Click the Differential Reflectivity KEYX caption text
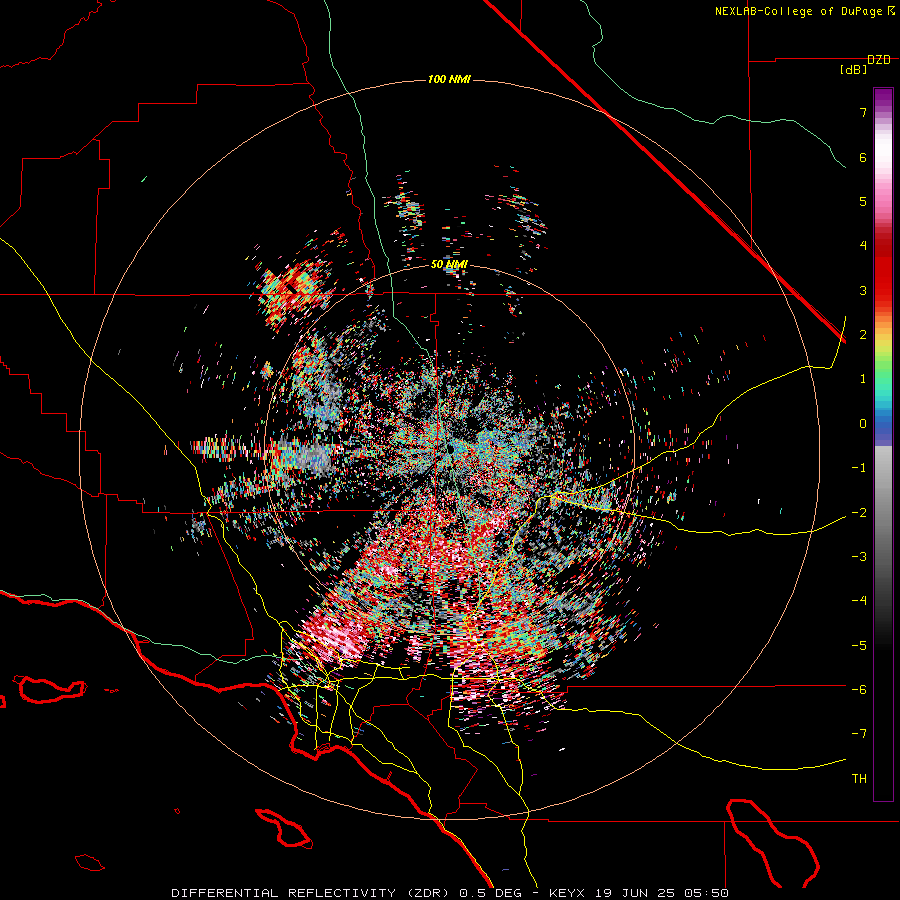Screen dimensions: 900x900 [x=450, y=893]
